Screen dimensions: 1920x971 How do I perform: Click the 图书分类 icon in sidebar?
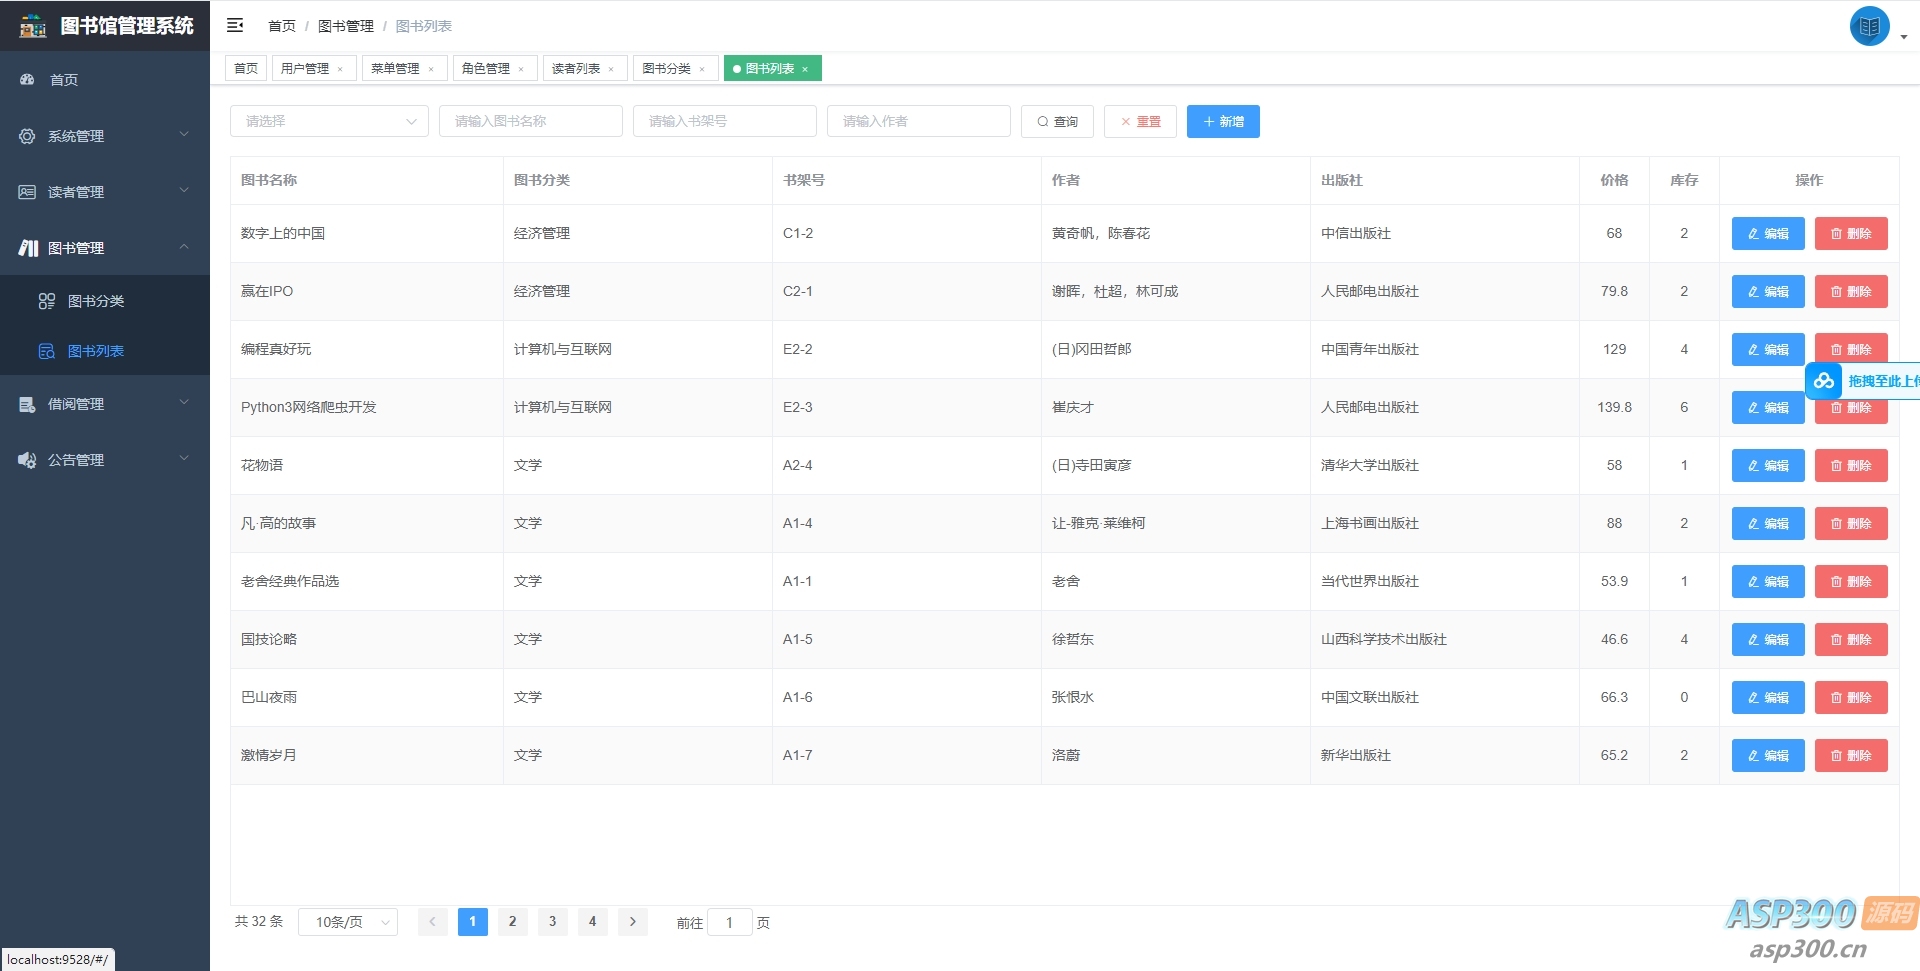click(47, 301)
